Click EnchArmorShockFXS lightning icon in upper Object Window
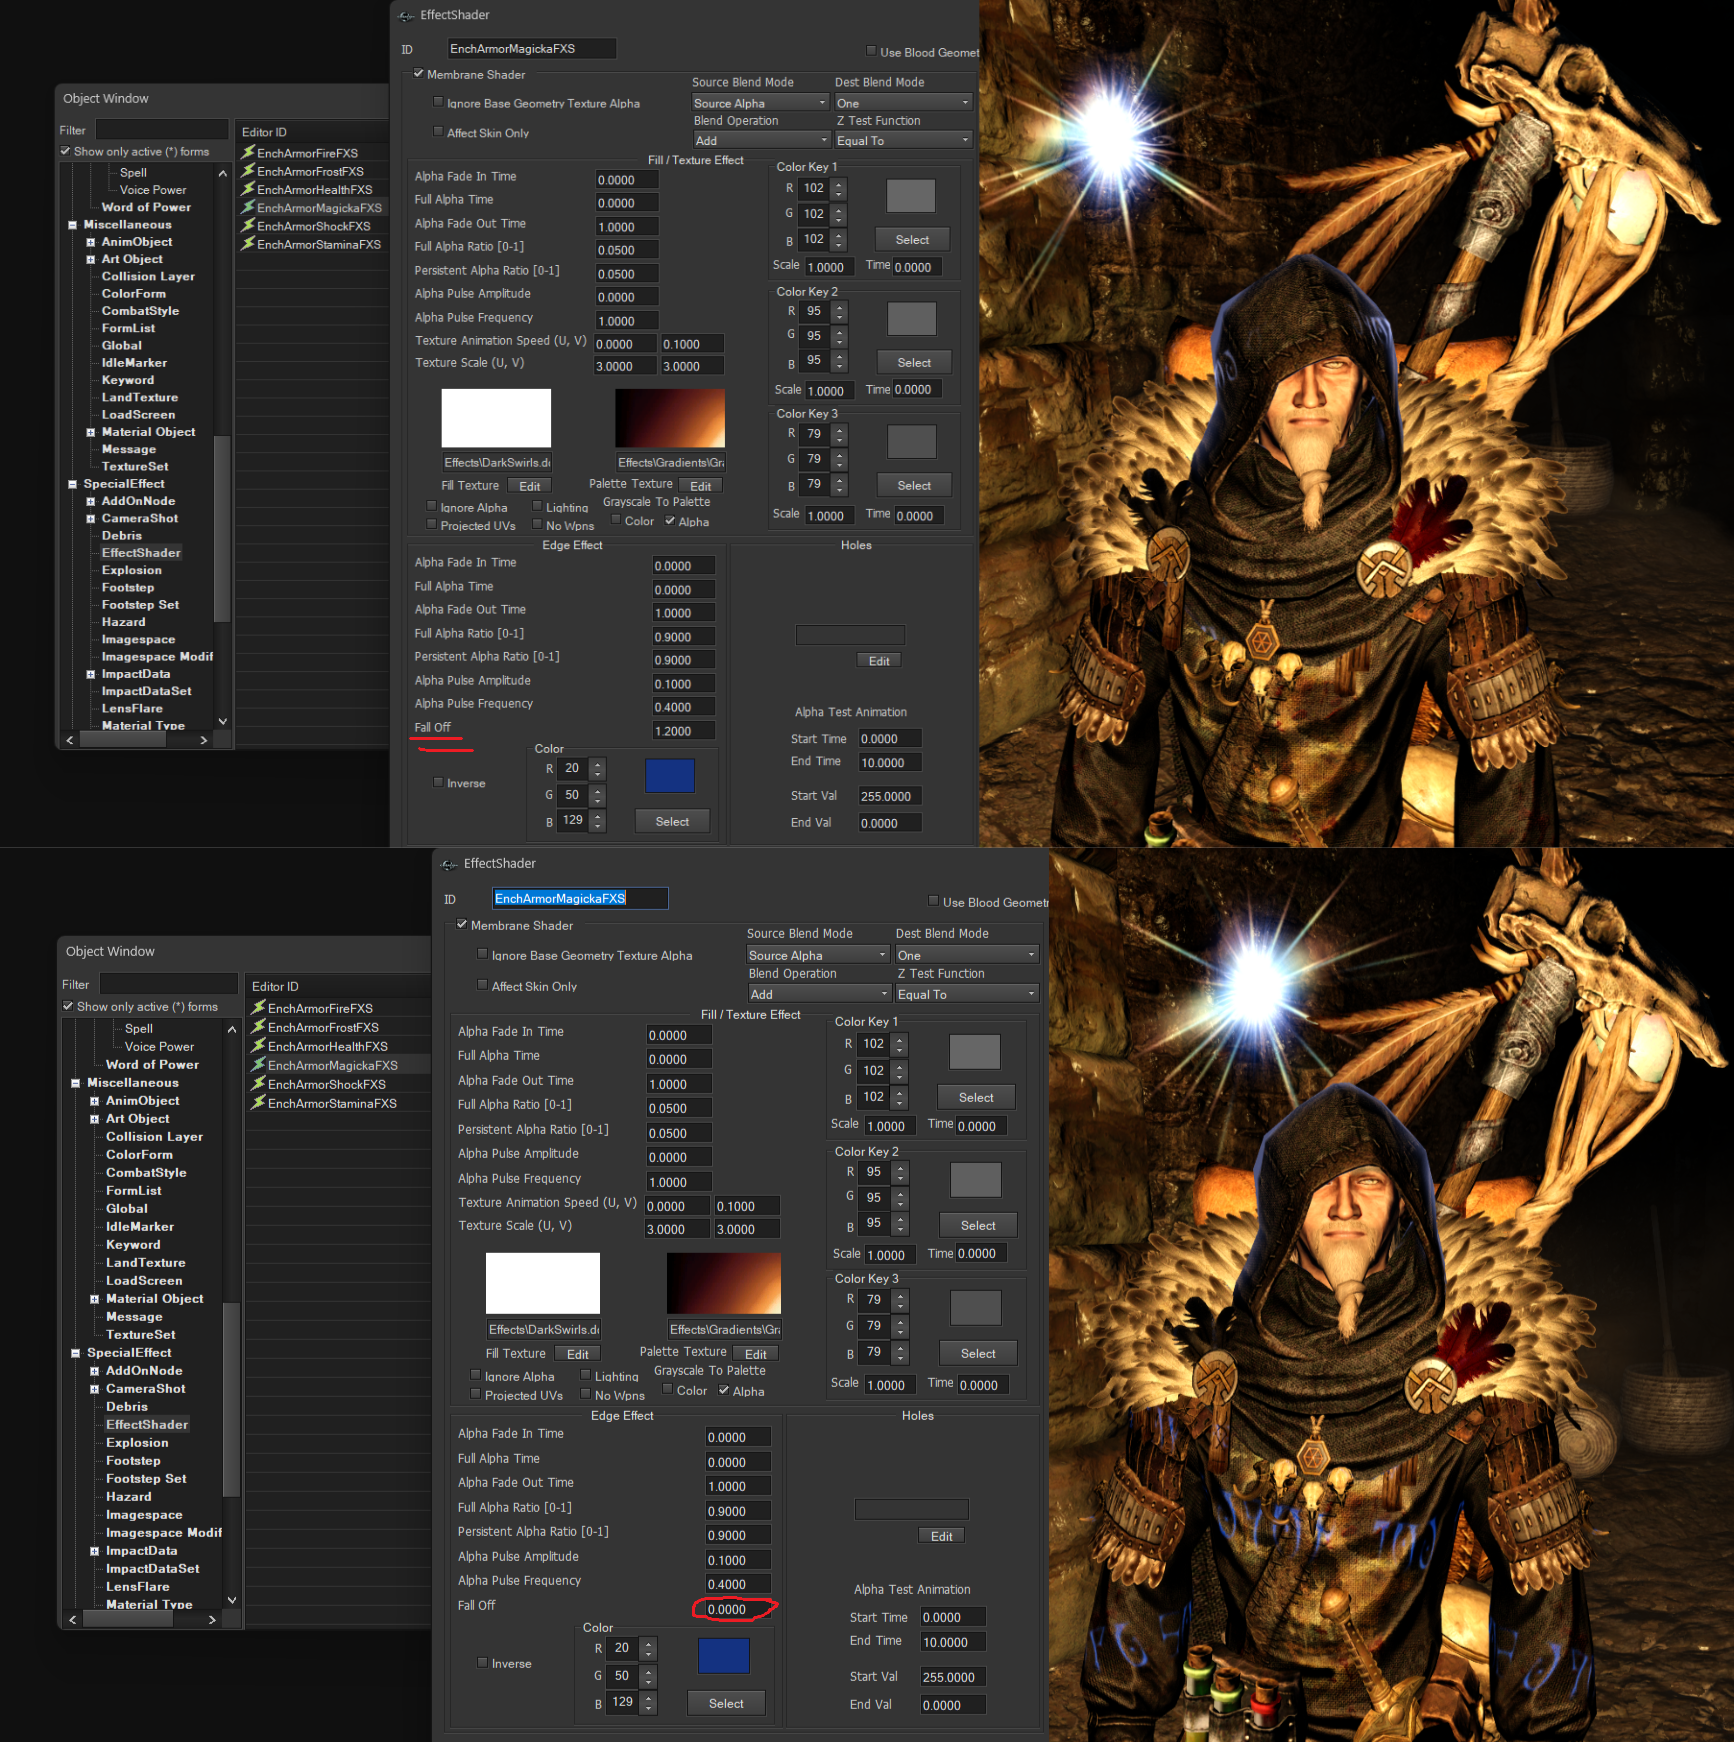The image size is (1734, 1742). tap(248, 226)
